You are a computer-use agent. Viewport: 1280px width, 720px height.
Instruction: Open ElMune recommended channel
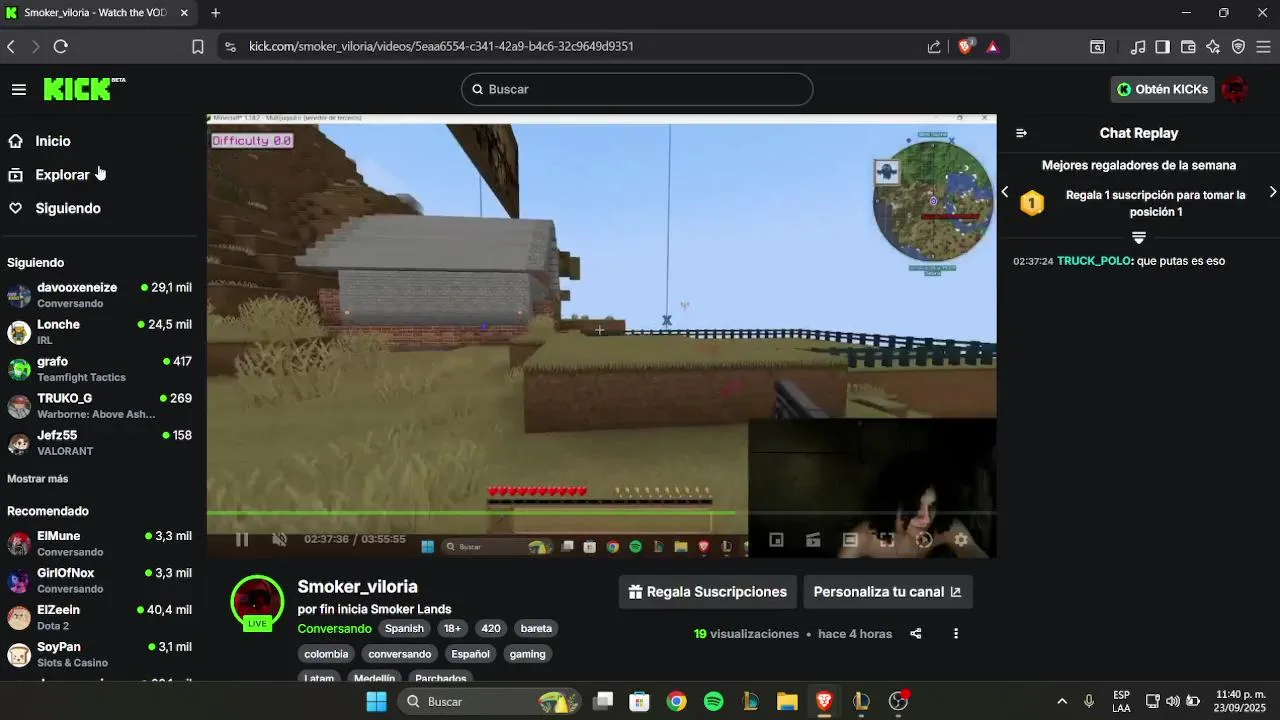[x=100, y=543]
